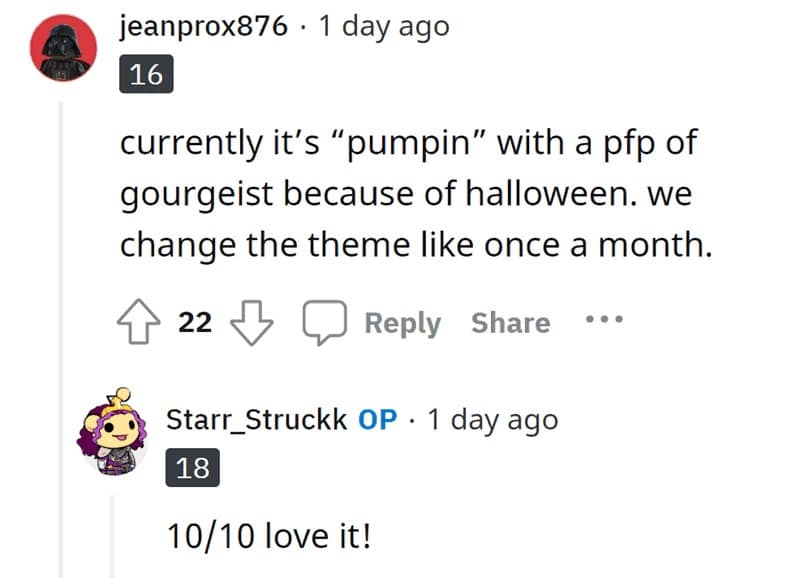Click the Reply link on the comment

(404, 322)
